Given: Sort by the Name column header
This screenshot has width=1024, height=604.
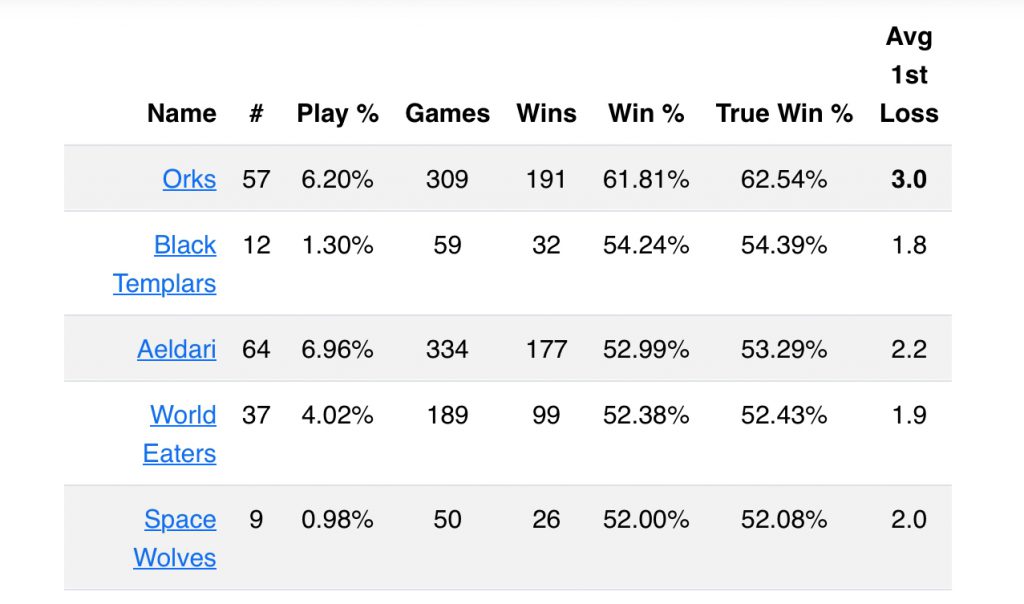Looking at the screenshot, I should coord(181,114).
